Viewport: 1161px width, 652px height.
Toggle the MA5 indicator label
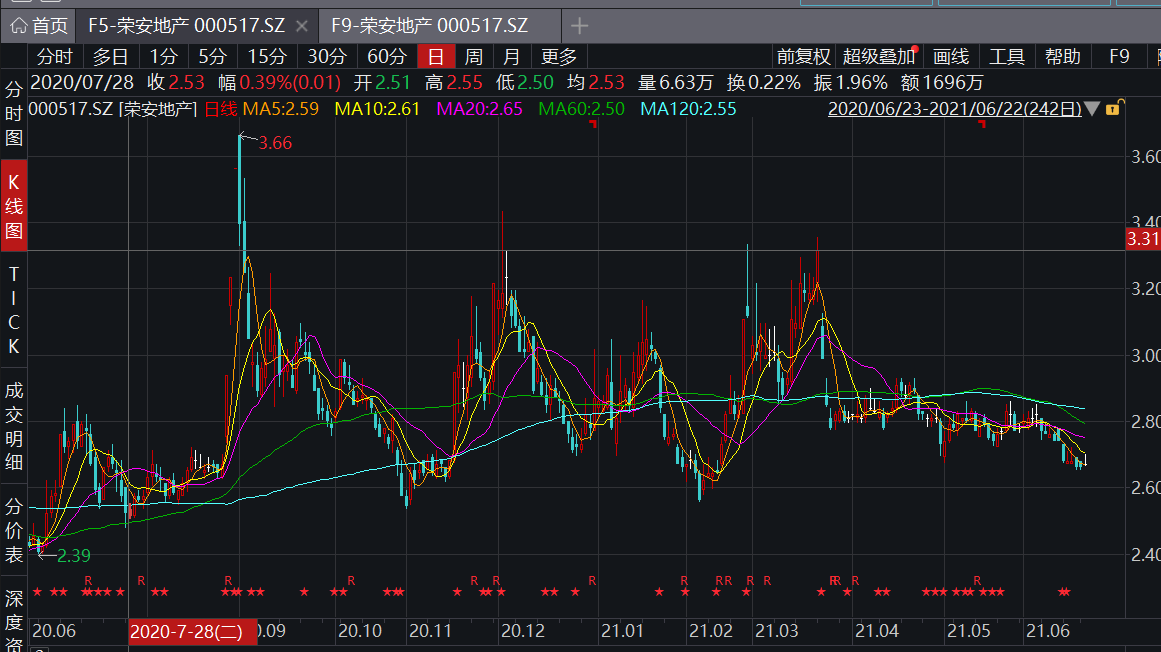tap(265, 109)
